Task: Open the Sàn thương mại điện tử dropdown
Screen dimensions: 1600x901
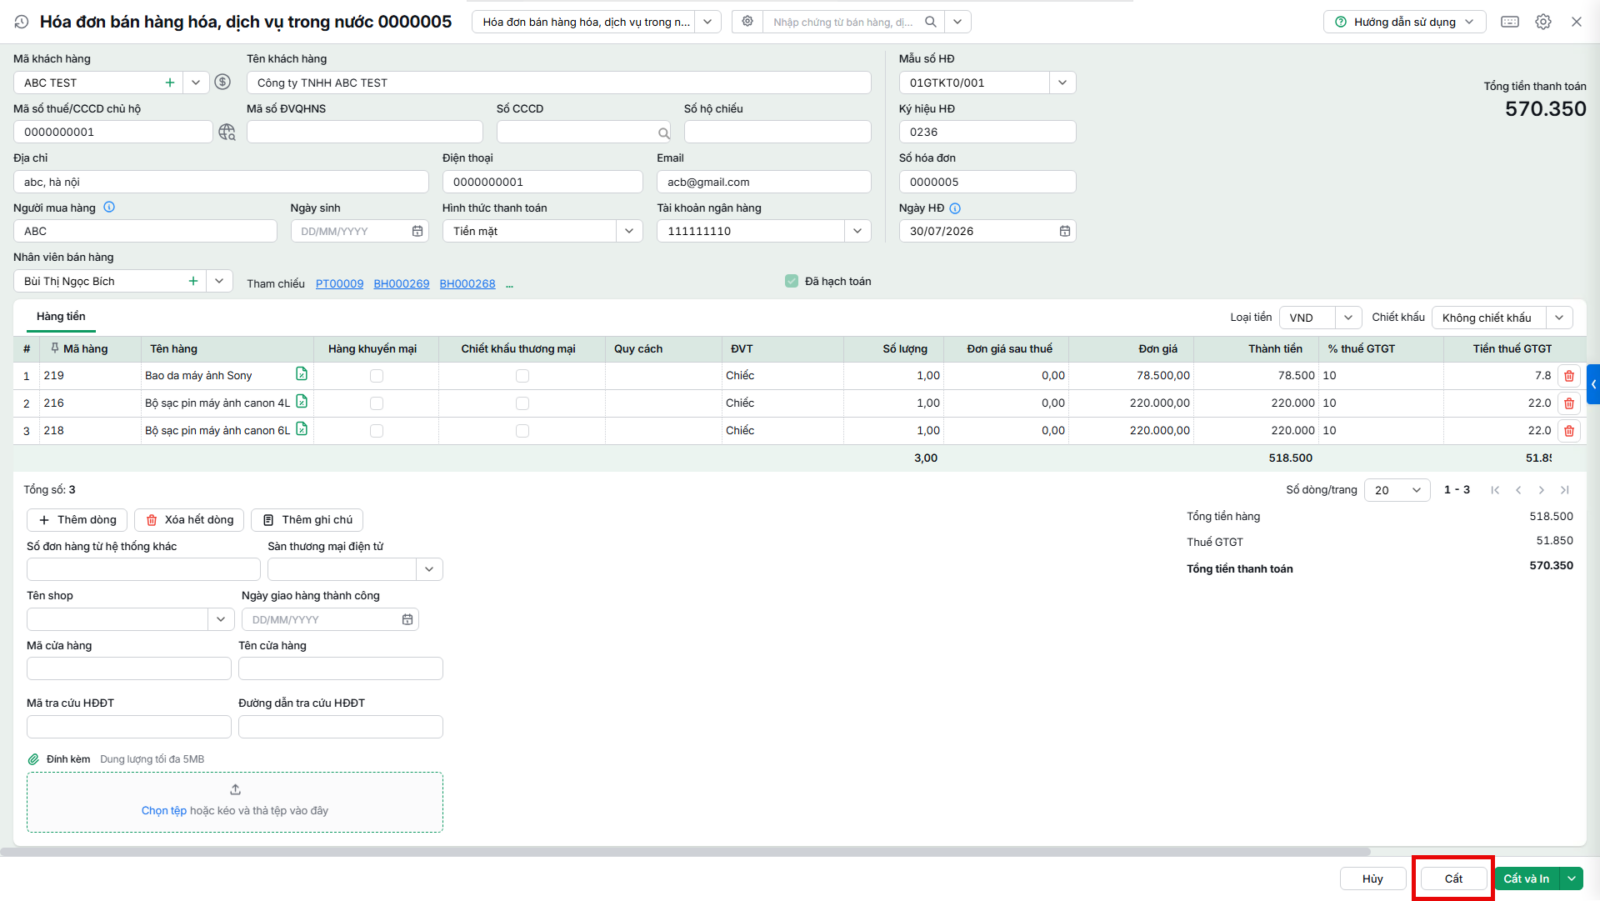Action: coord(429,569)
